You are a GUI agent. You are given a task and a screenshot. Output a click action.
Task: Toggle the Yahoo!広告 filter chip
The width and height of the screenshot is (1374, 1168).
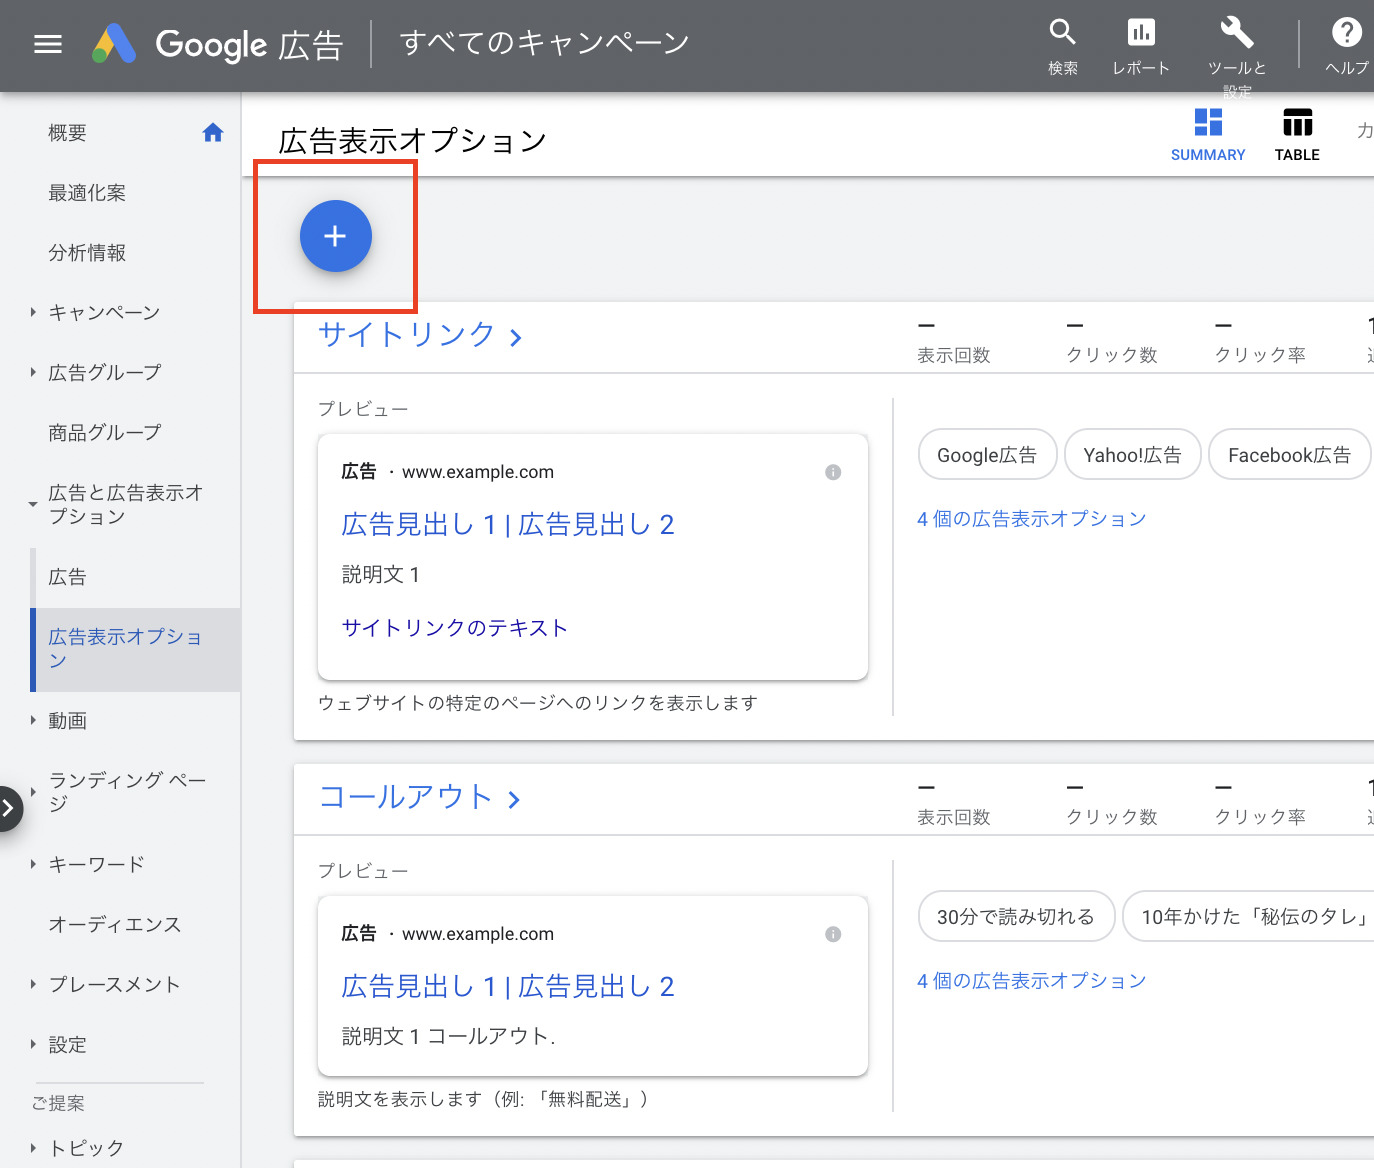[1132, 454]
